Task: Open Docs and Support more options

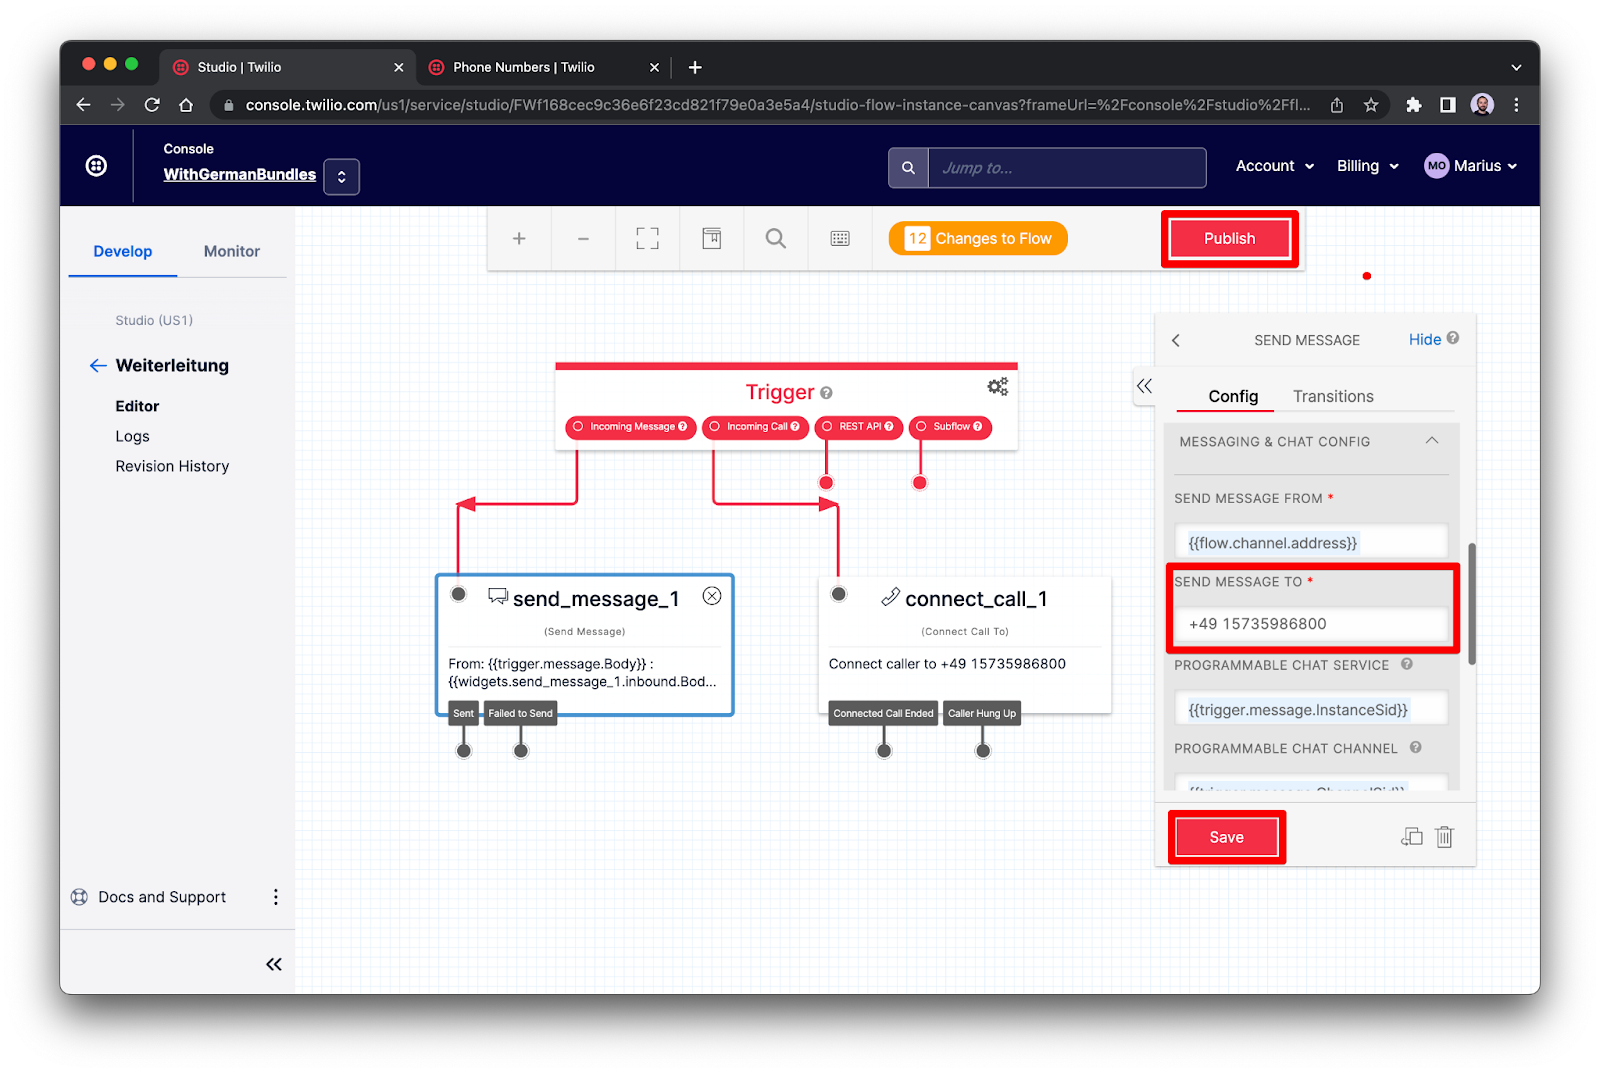Action: [x=276, y=897]
